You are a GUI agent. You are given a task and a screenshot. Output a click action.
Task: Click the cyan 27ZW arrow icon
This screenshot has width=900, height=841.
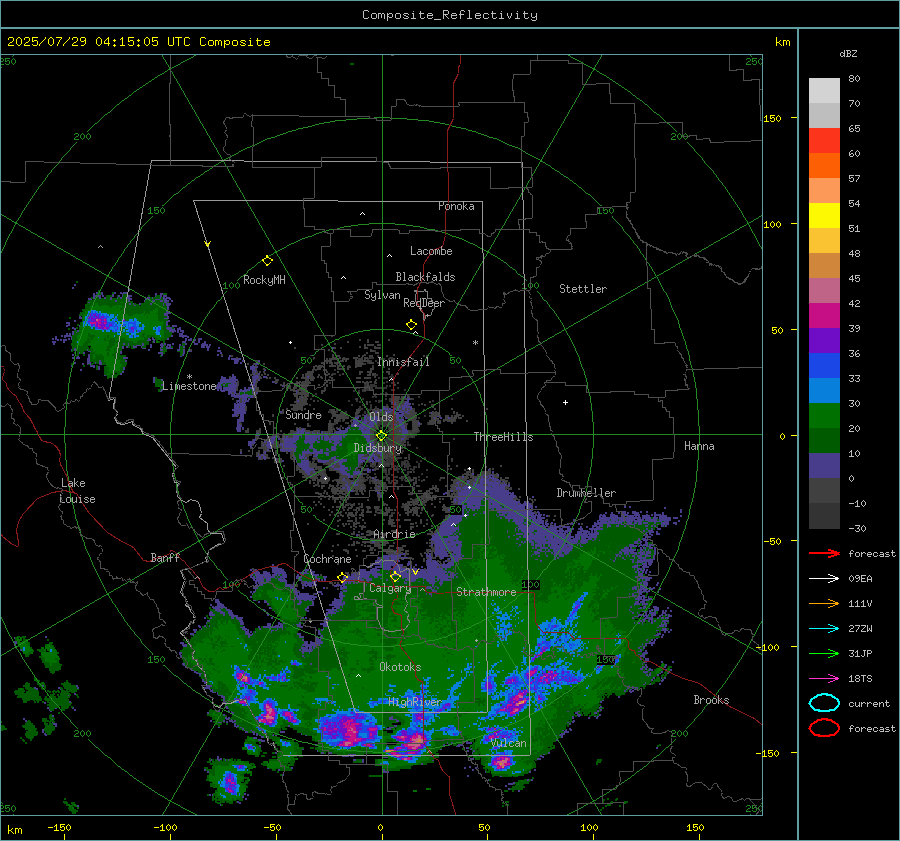824,629
